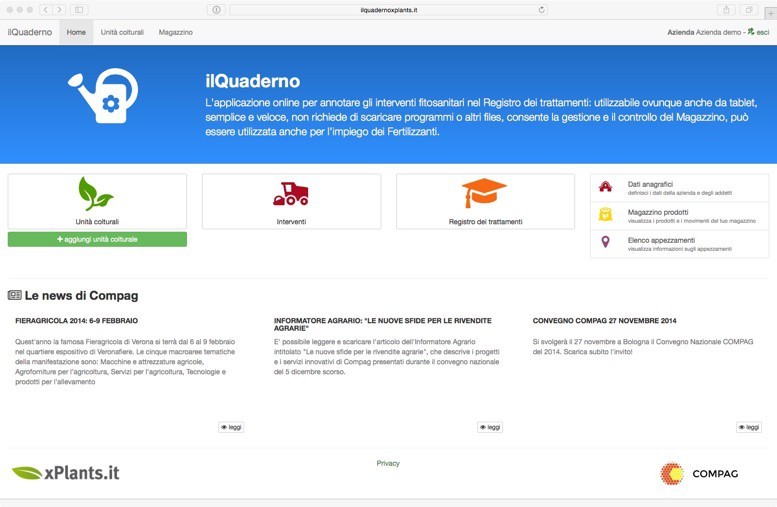This screenshot has height=507, width=777.
Task: Click the Le news di Compag heading
Action: [x=81, y=295]
